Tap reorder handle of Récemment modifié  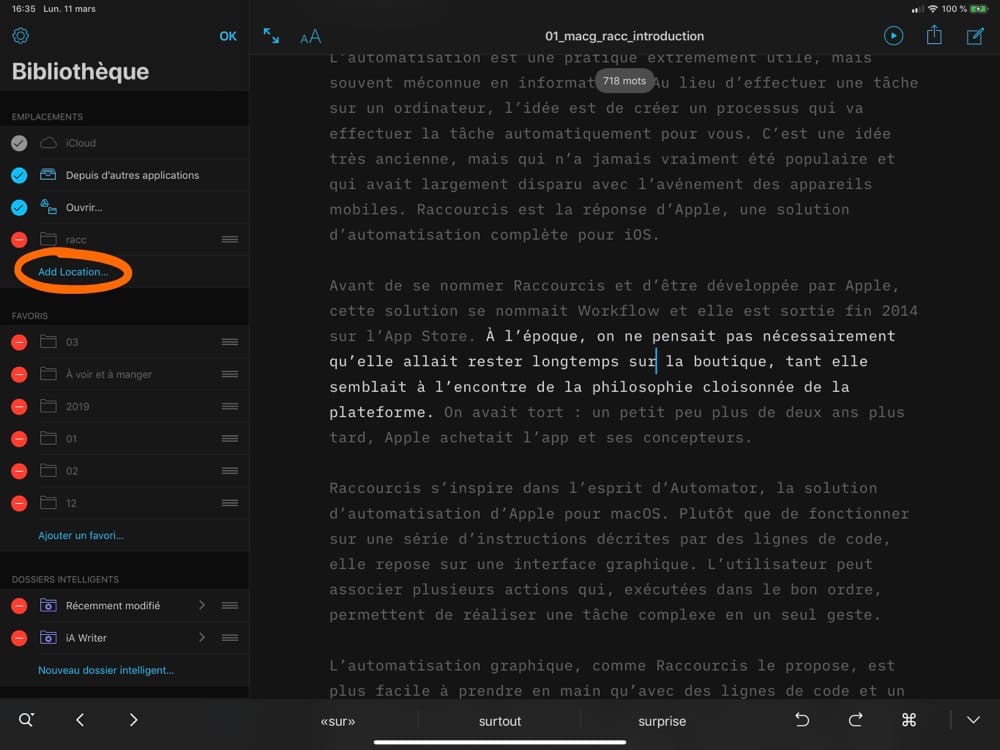230,605
